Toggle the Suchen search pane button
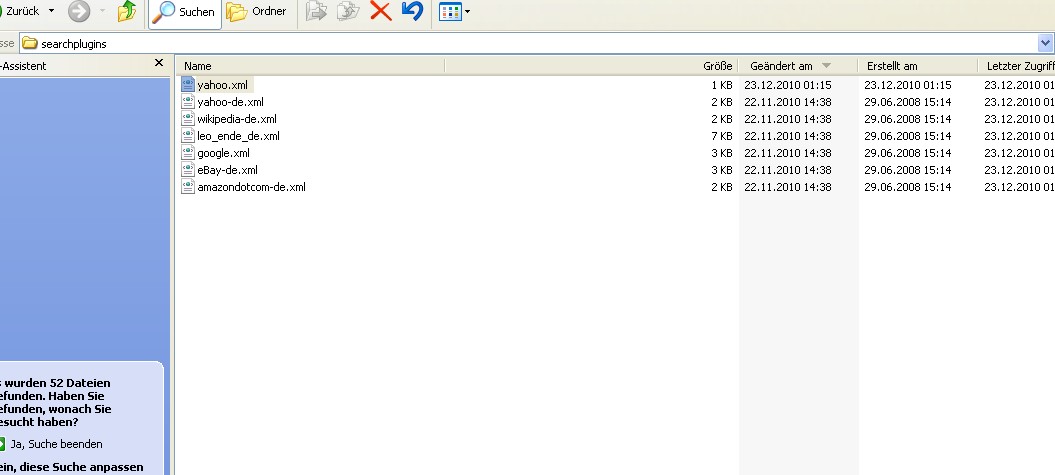This screenshot has width=1055, height=475. coord(184,12)
